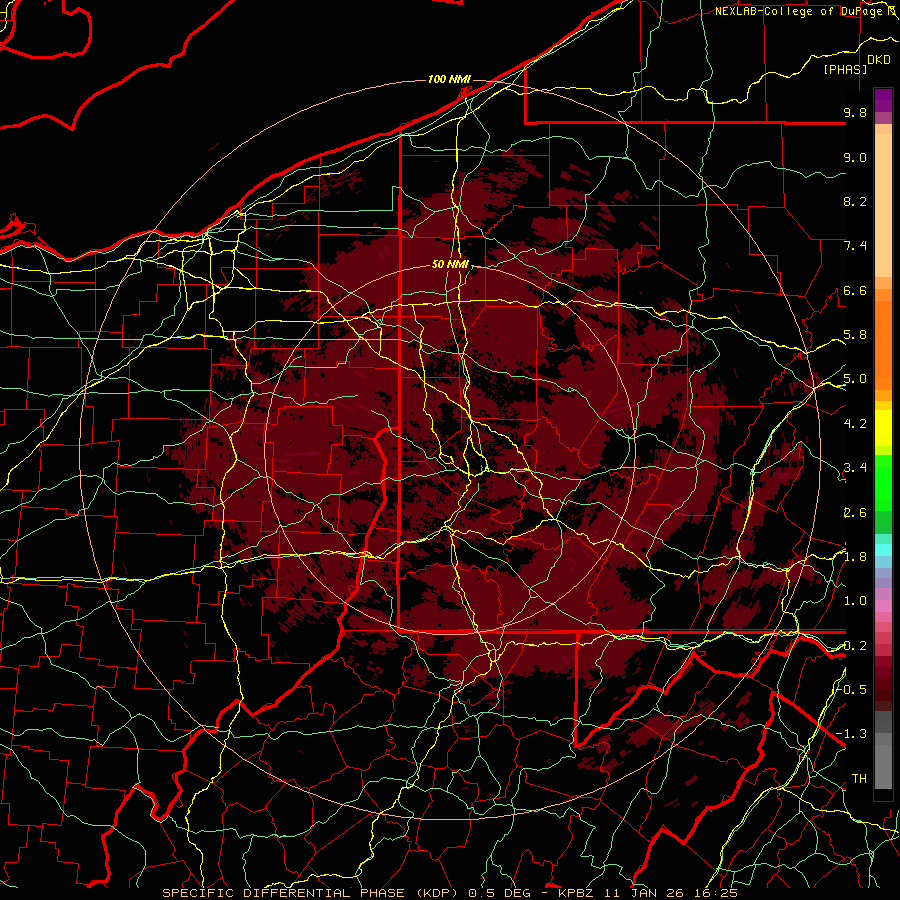The image size is (900, 900).
Task: Click the 4.2 value on the color scale
Action: pyautogui.click(x=855, y=424)
